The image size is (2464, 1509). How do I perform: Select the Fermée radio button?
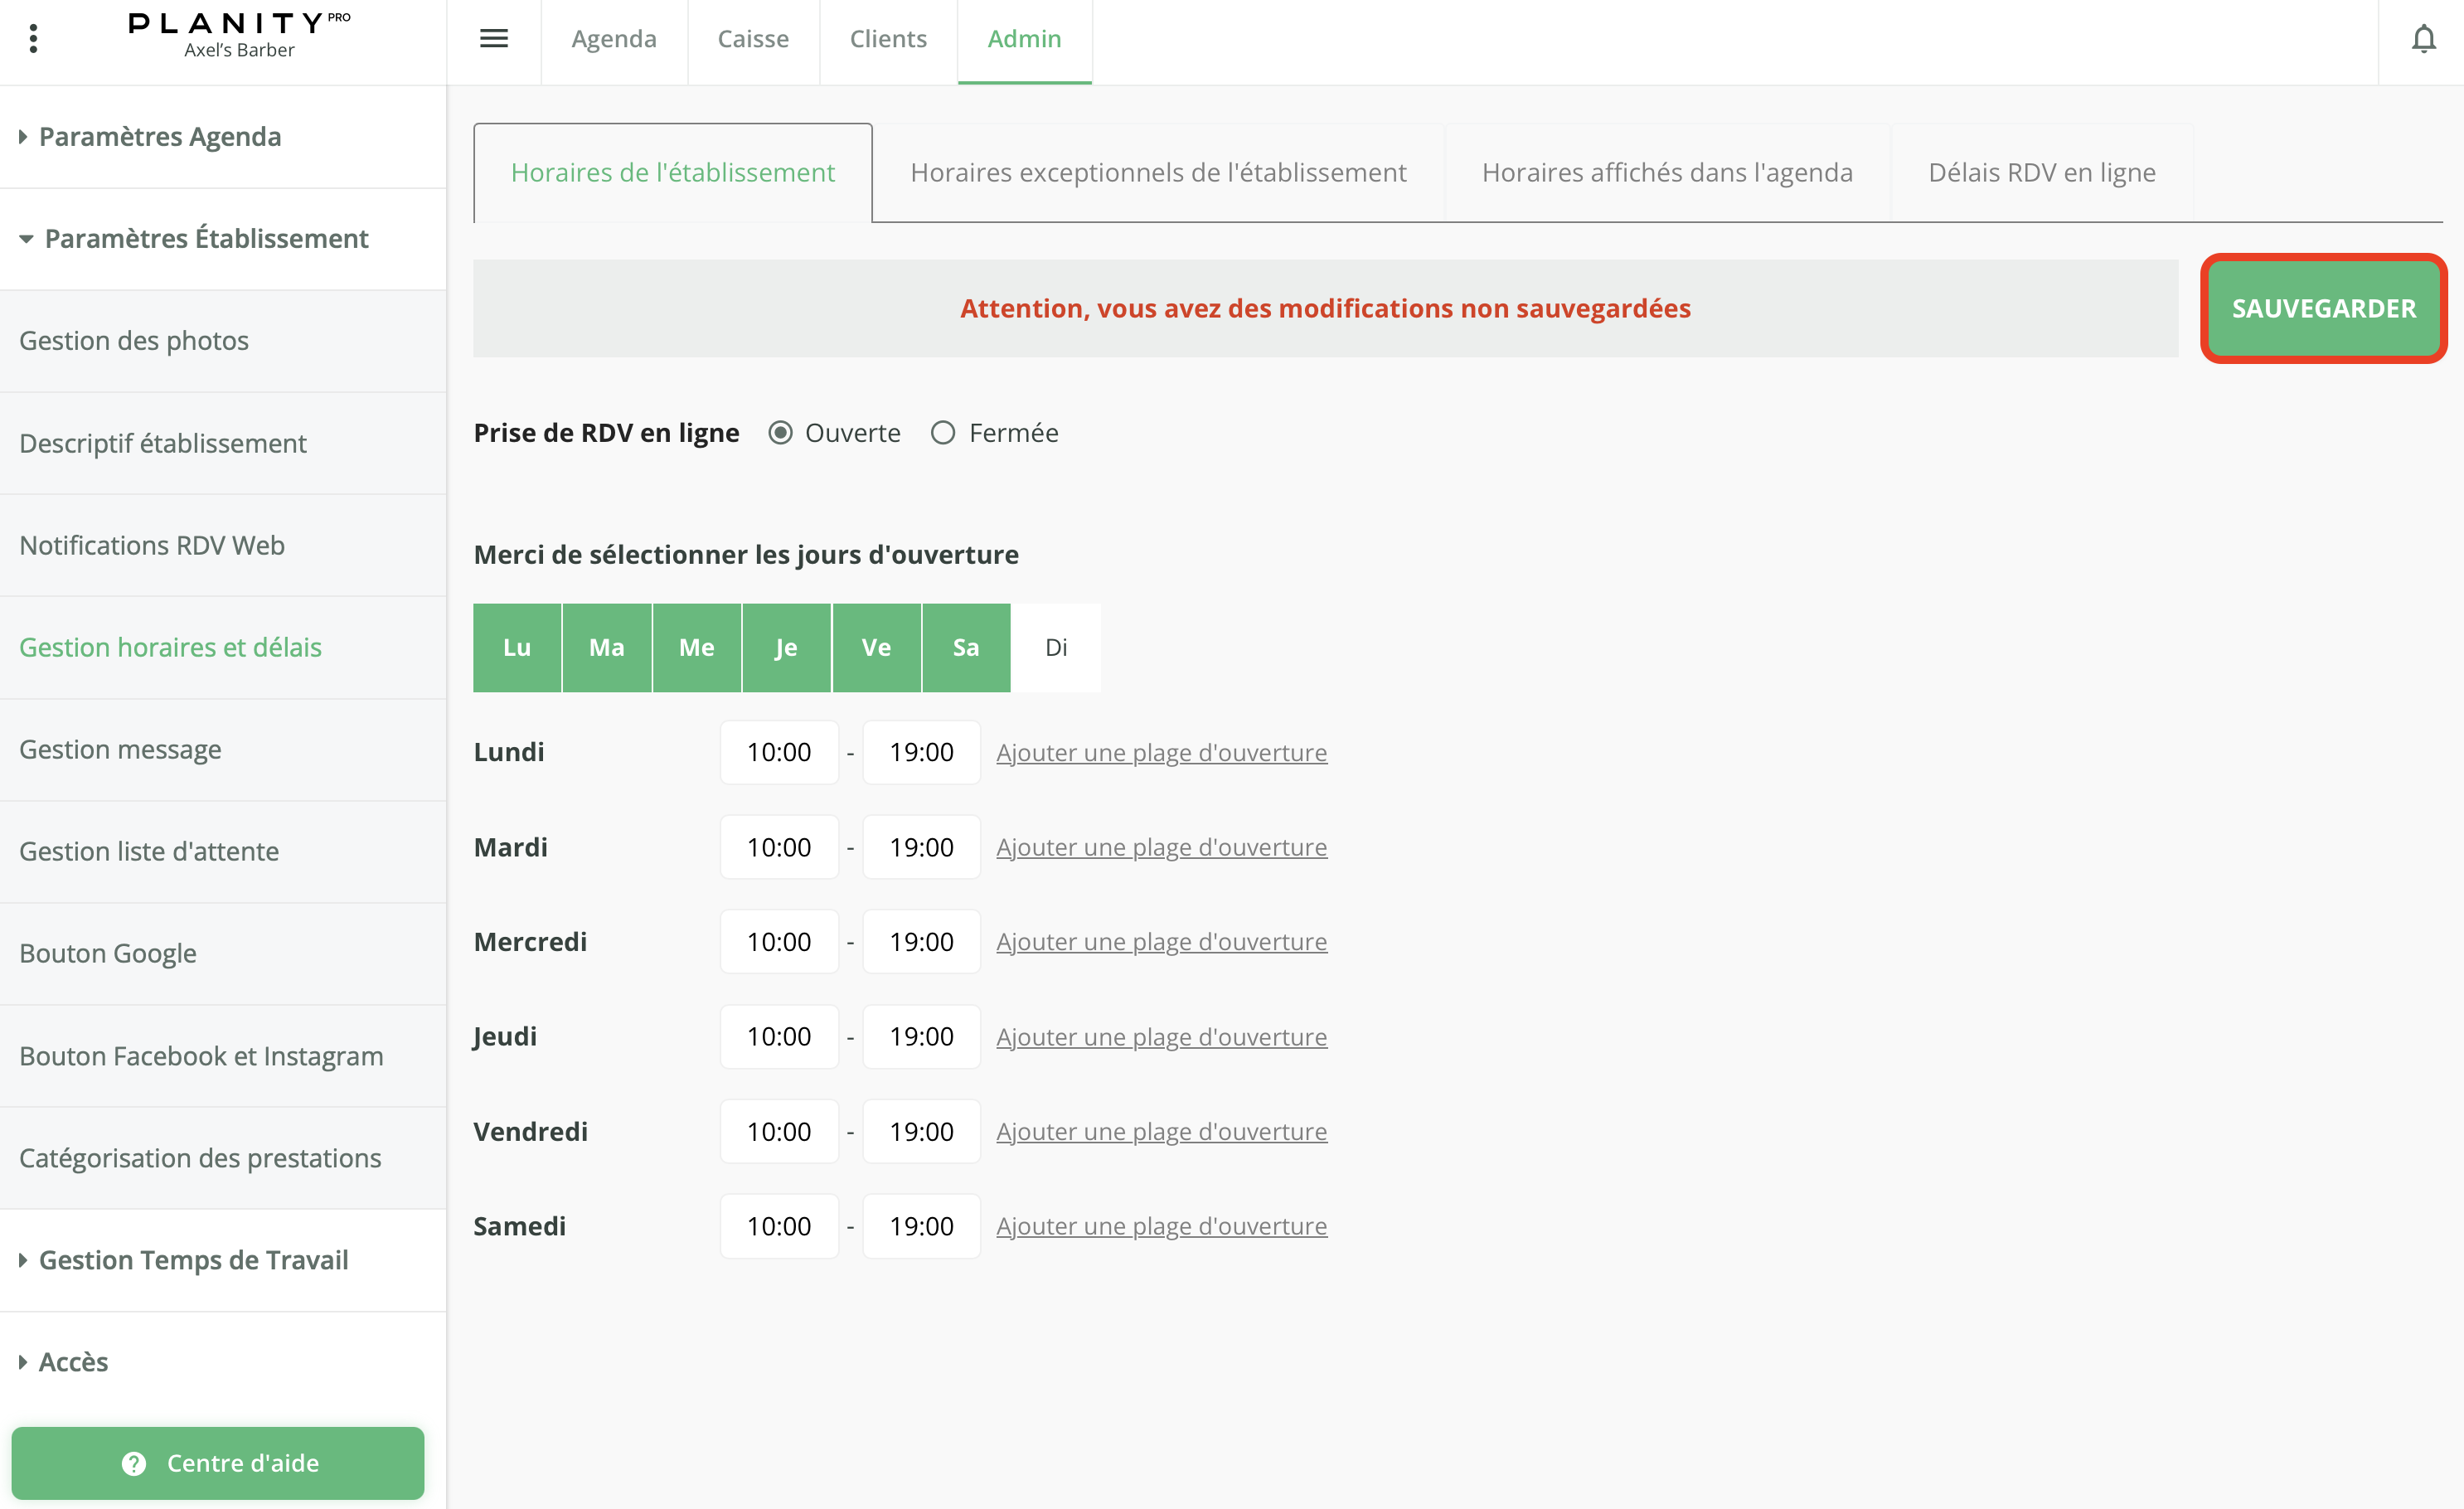[x=943, y=433]
